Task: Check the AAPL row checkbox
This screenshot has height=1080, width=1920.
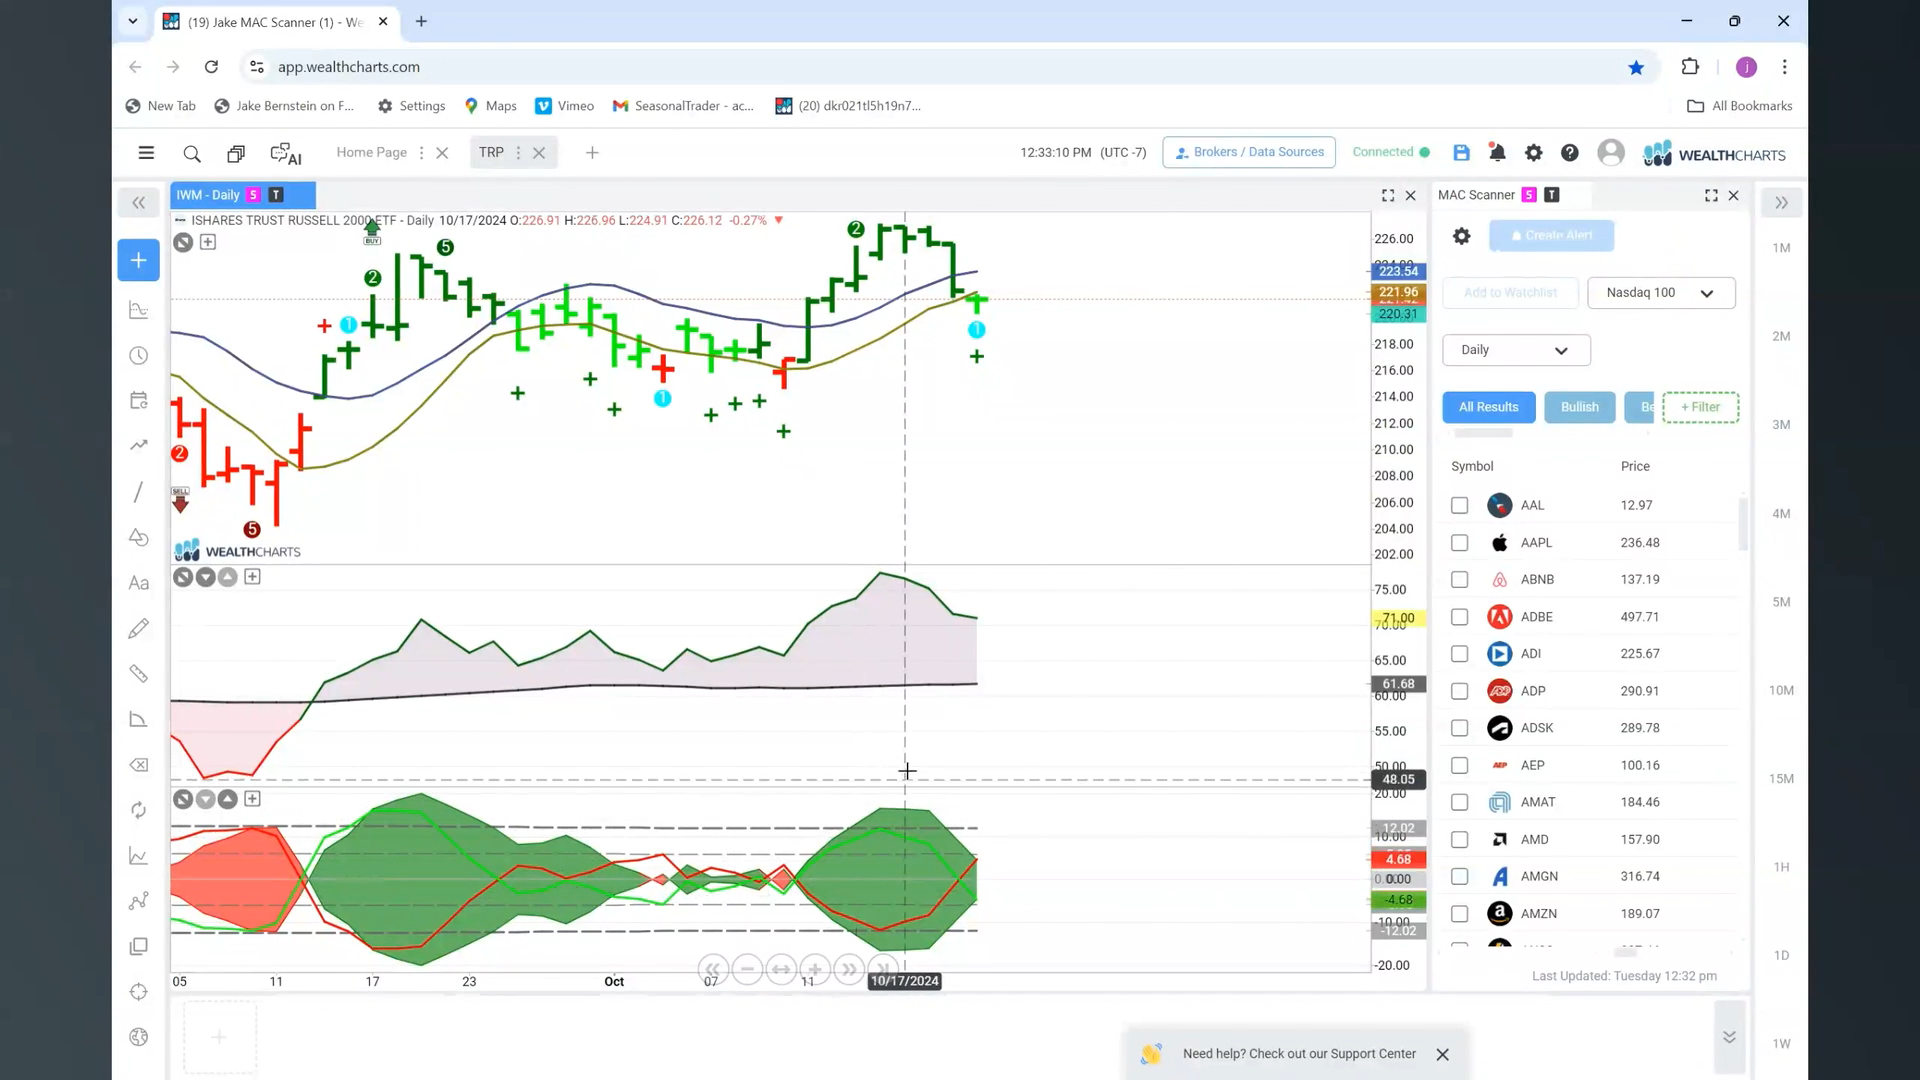Action: tap(1459, 543)
